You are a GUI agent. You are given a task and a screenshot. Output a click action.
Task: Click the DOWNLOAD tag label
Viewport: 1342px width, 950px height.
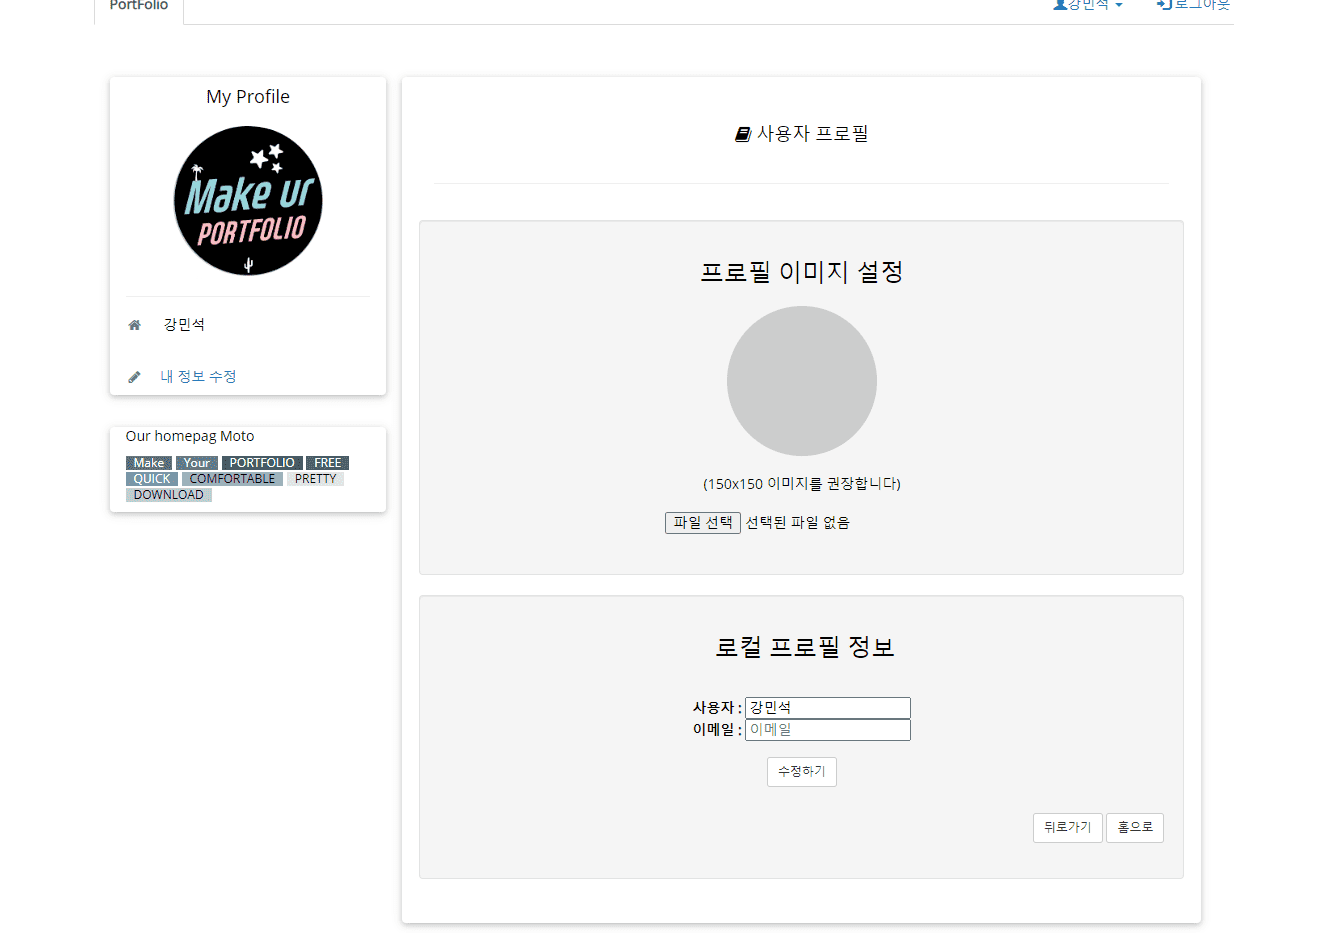tap(169, 495)
